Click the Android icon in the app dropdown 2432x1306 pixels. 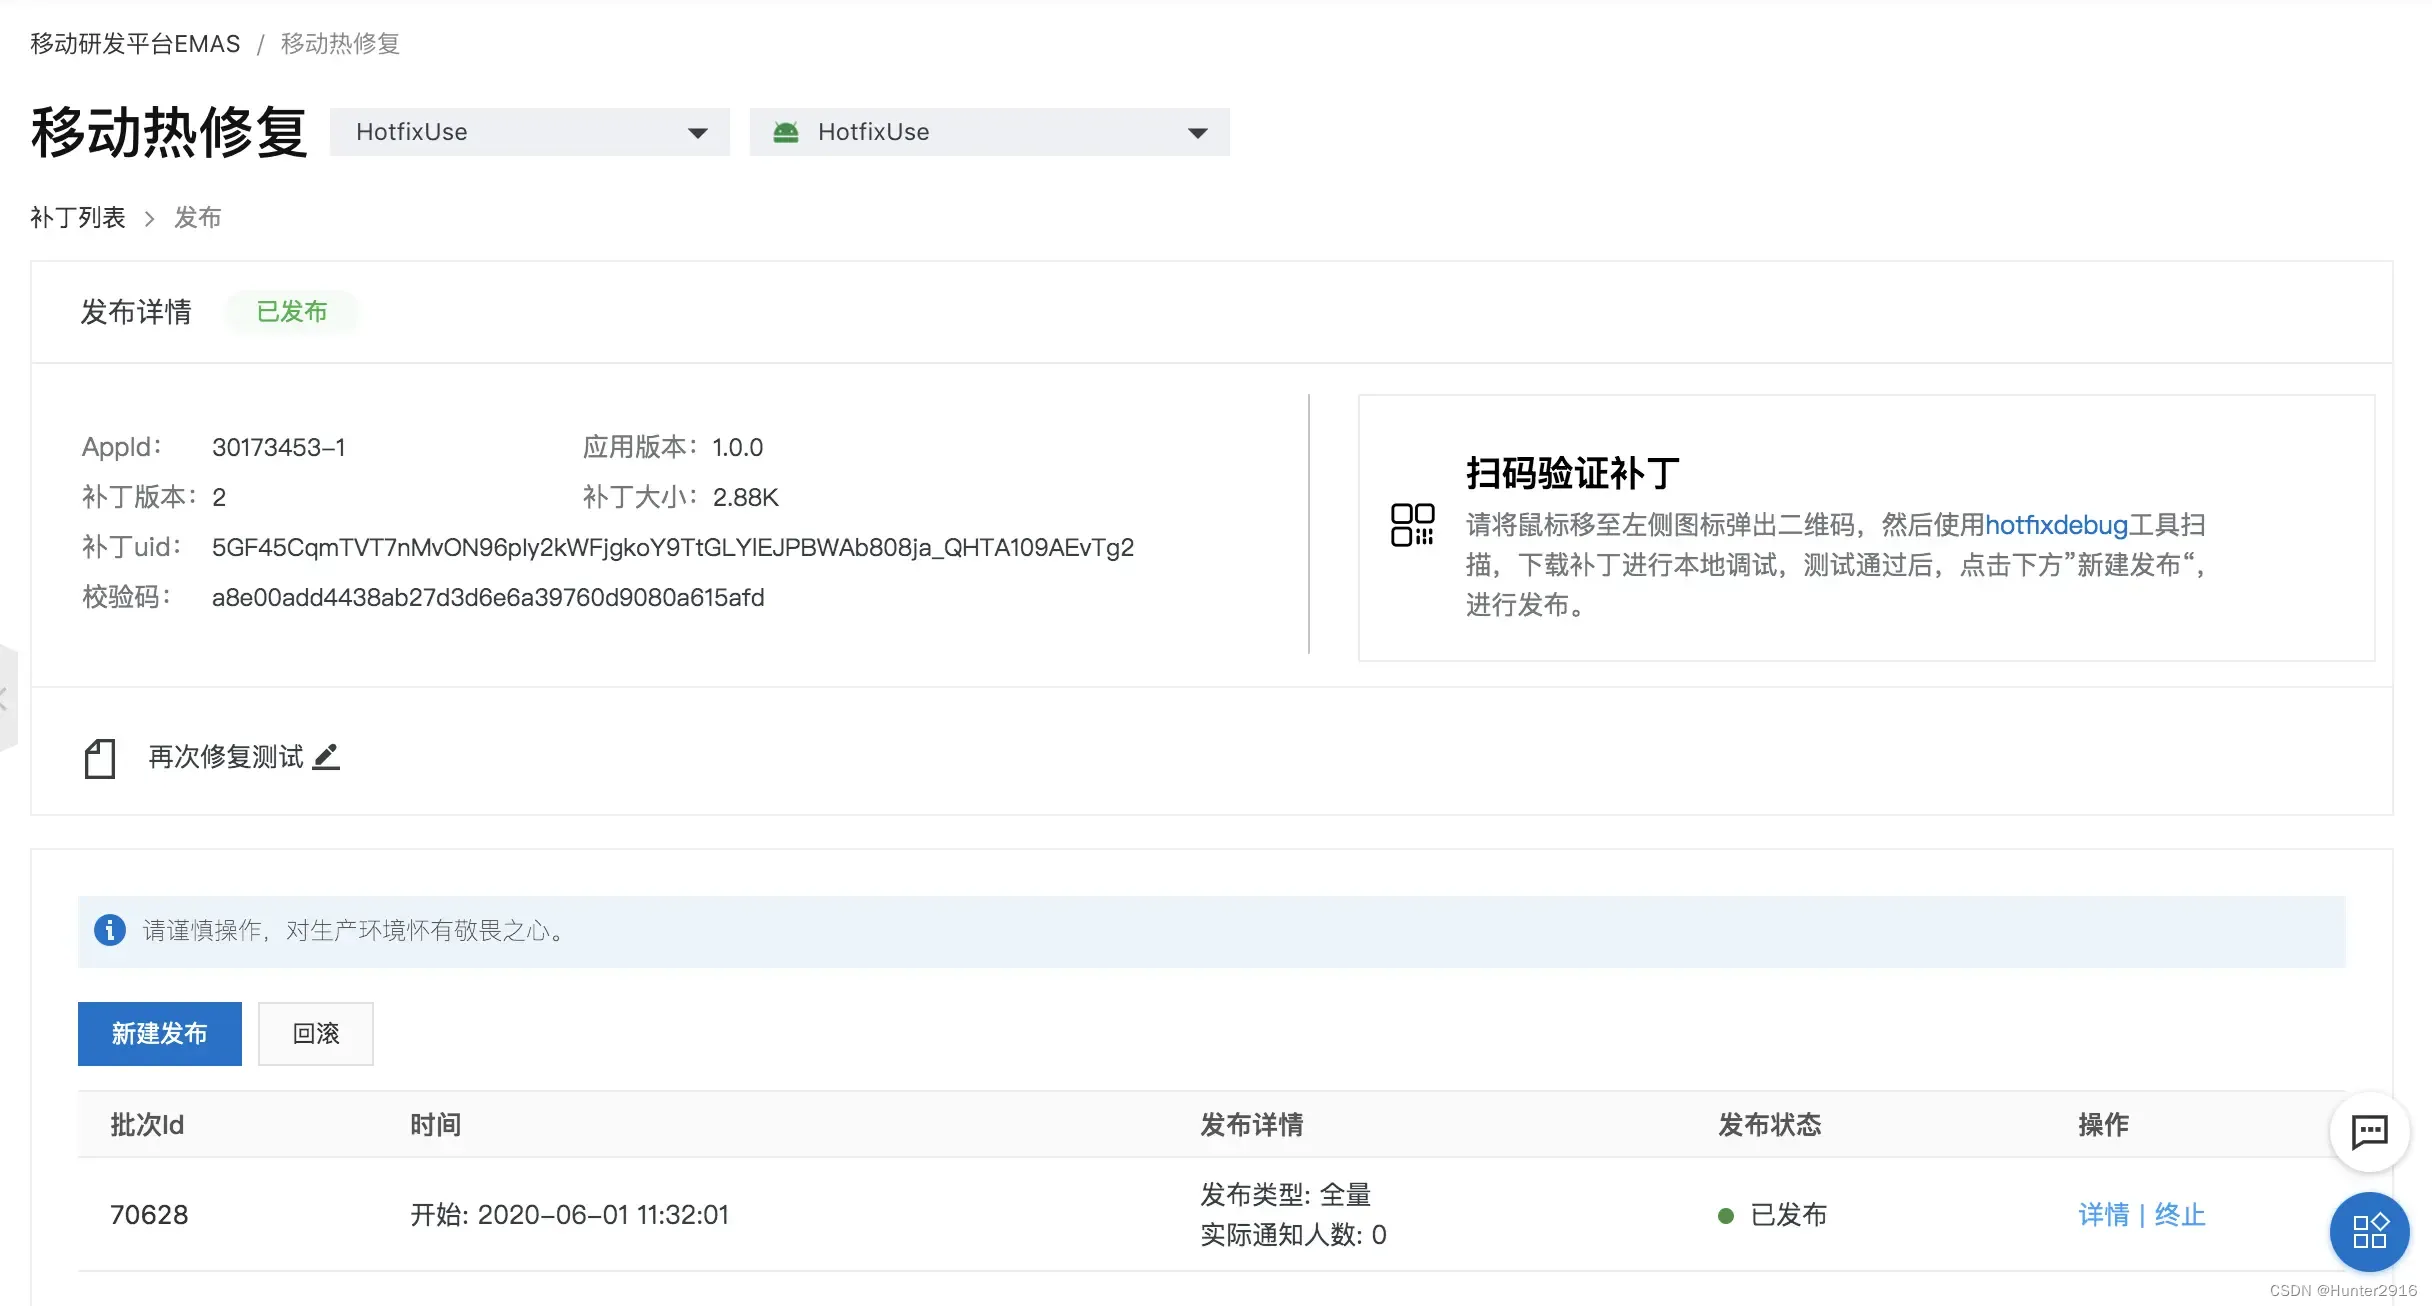(x=786, y=132)
